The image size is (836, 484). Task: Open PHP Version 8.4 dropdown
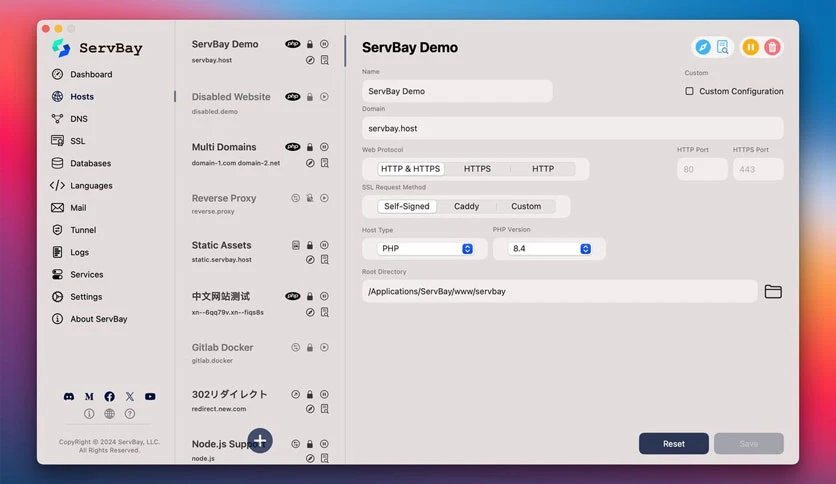click(x=549, y=249)
